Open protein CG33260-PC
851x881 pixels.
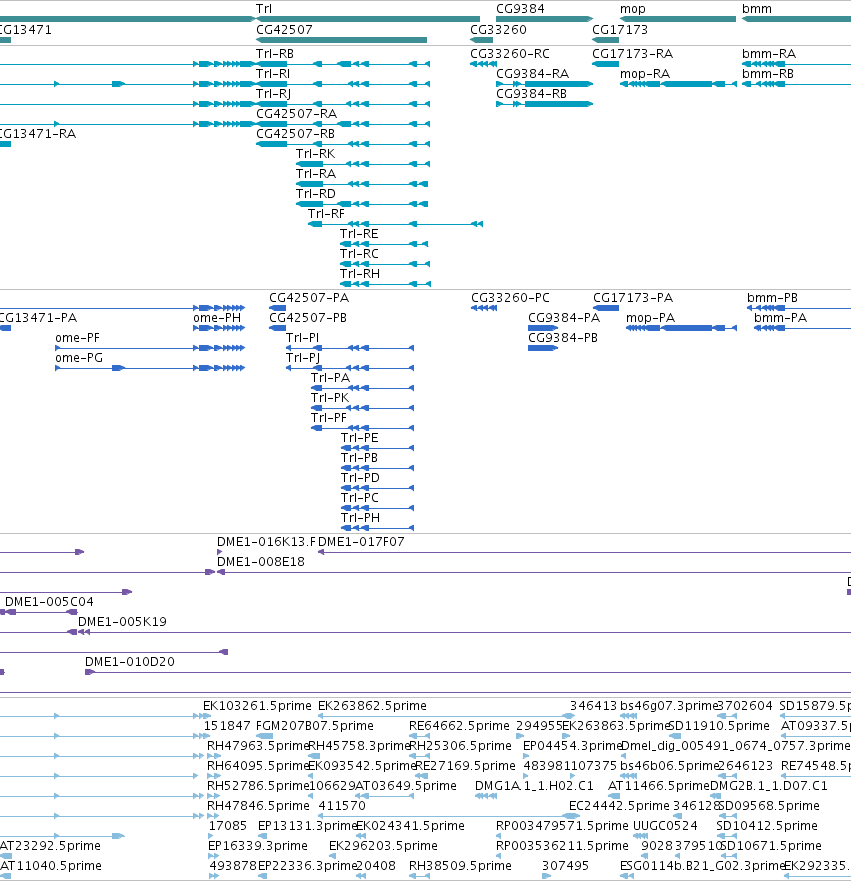pos(510,298)
